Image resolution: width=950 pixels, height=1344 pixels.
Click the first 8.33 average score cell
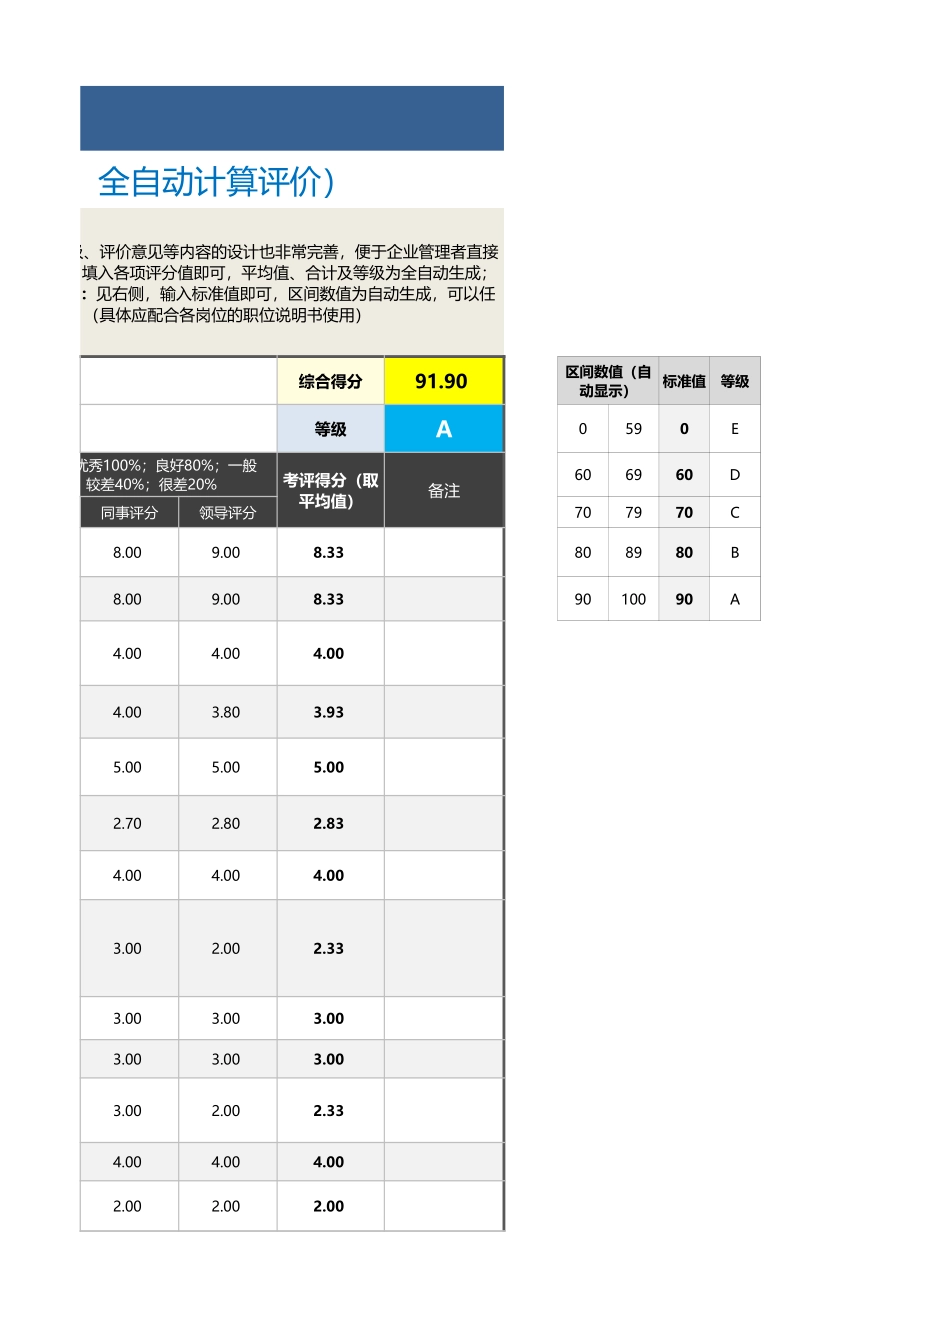(x=330, y=552)
